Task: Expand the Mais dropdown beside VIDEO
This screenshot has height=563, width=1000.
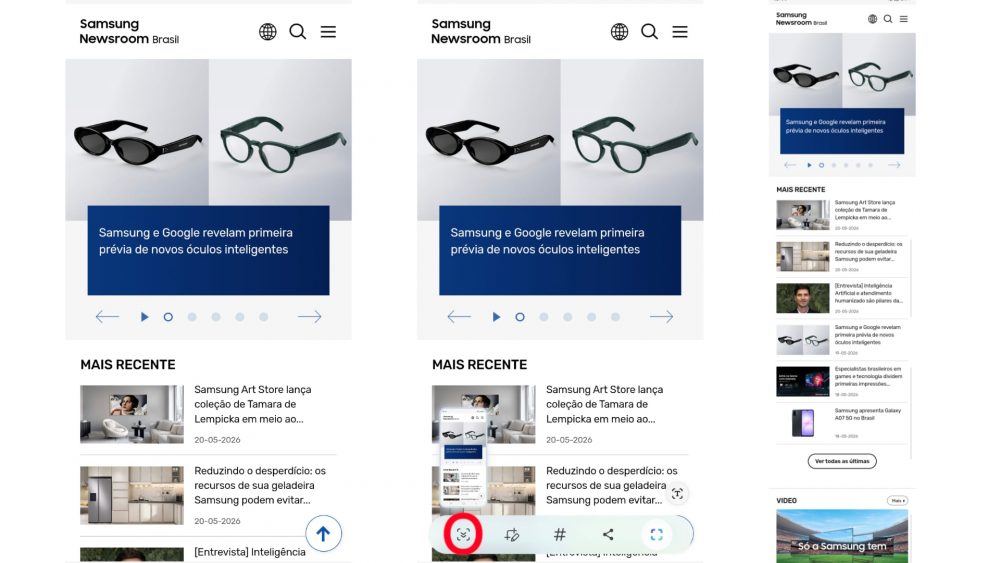Action: tap(897, 501)
